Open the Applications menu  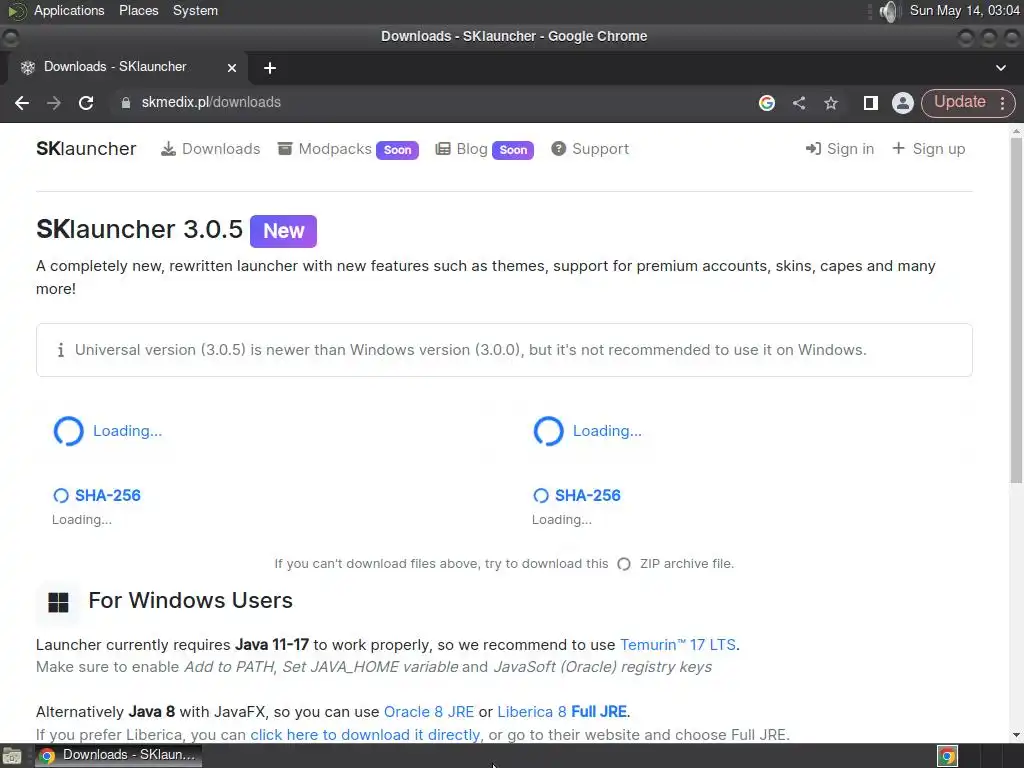pyautogui.click(x=69, y=10)
